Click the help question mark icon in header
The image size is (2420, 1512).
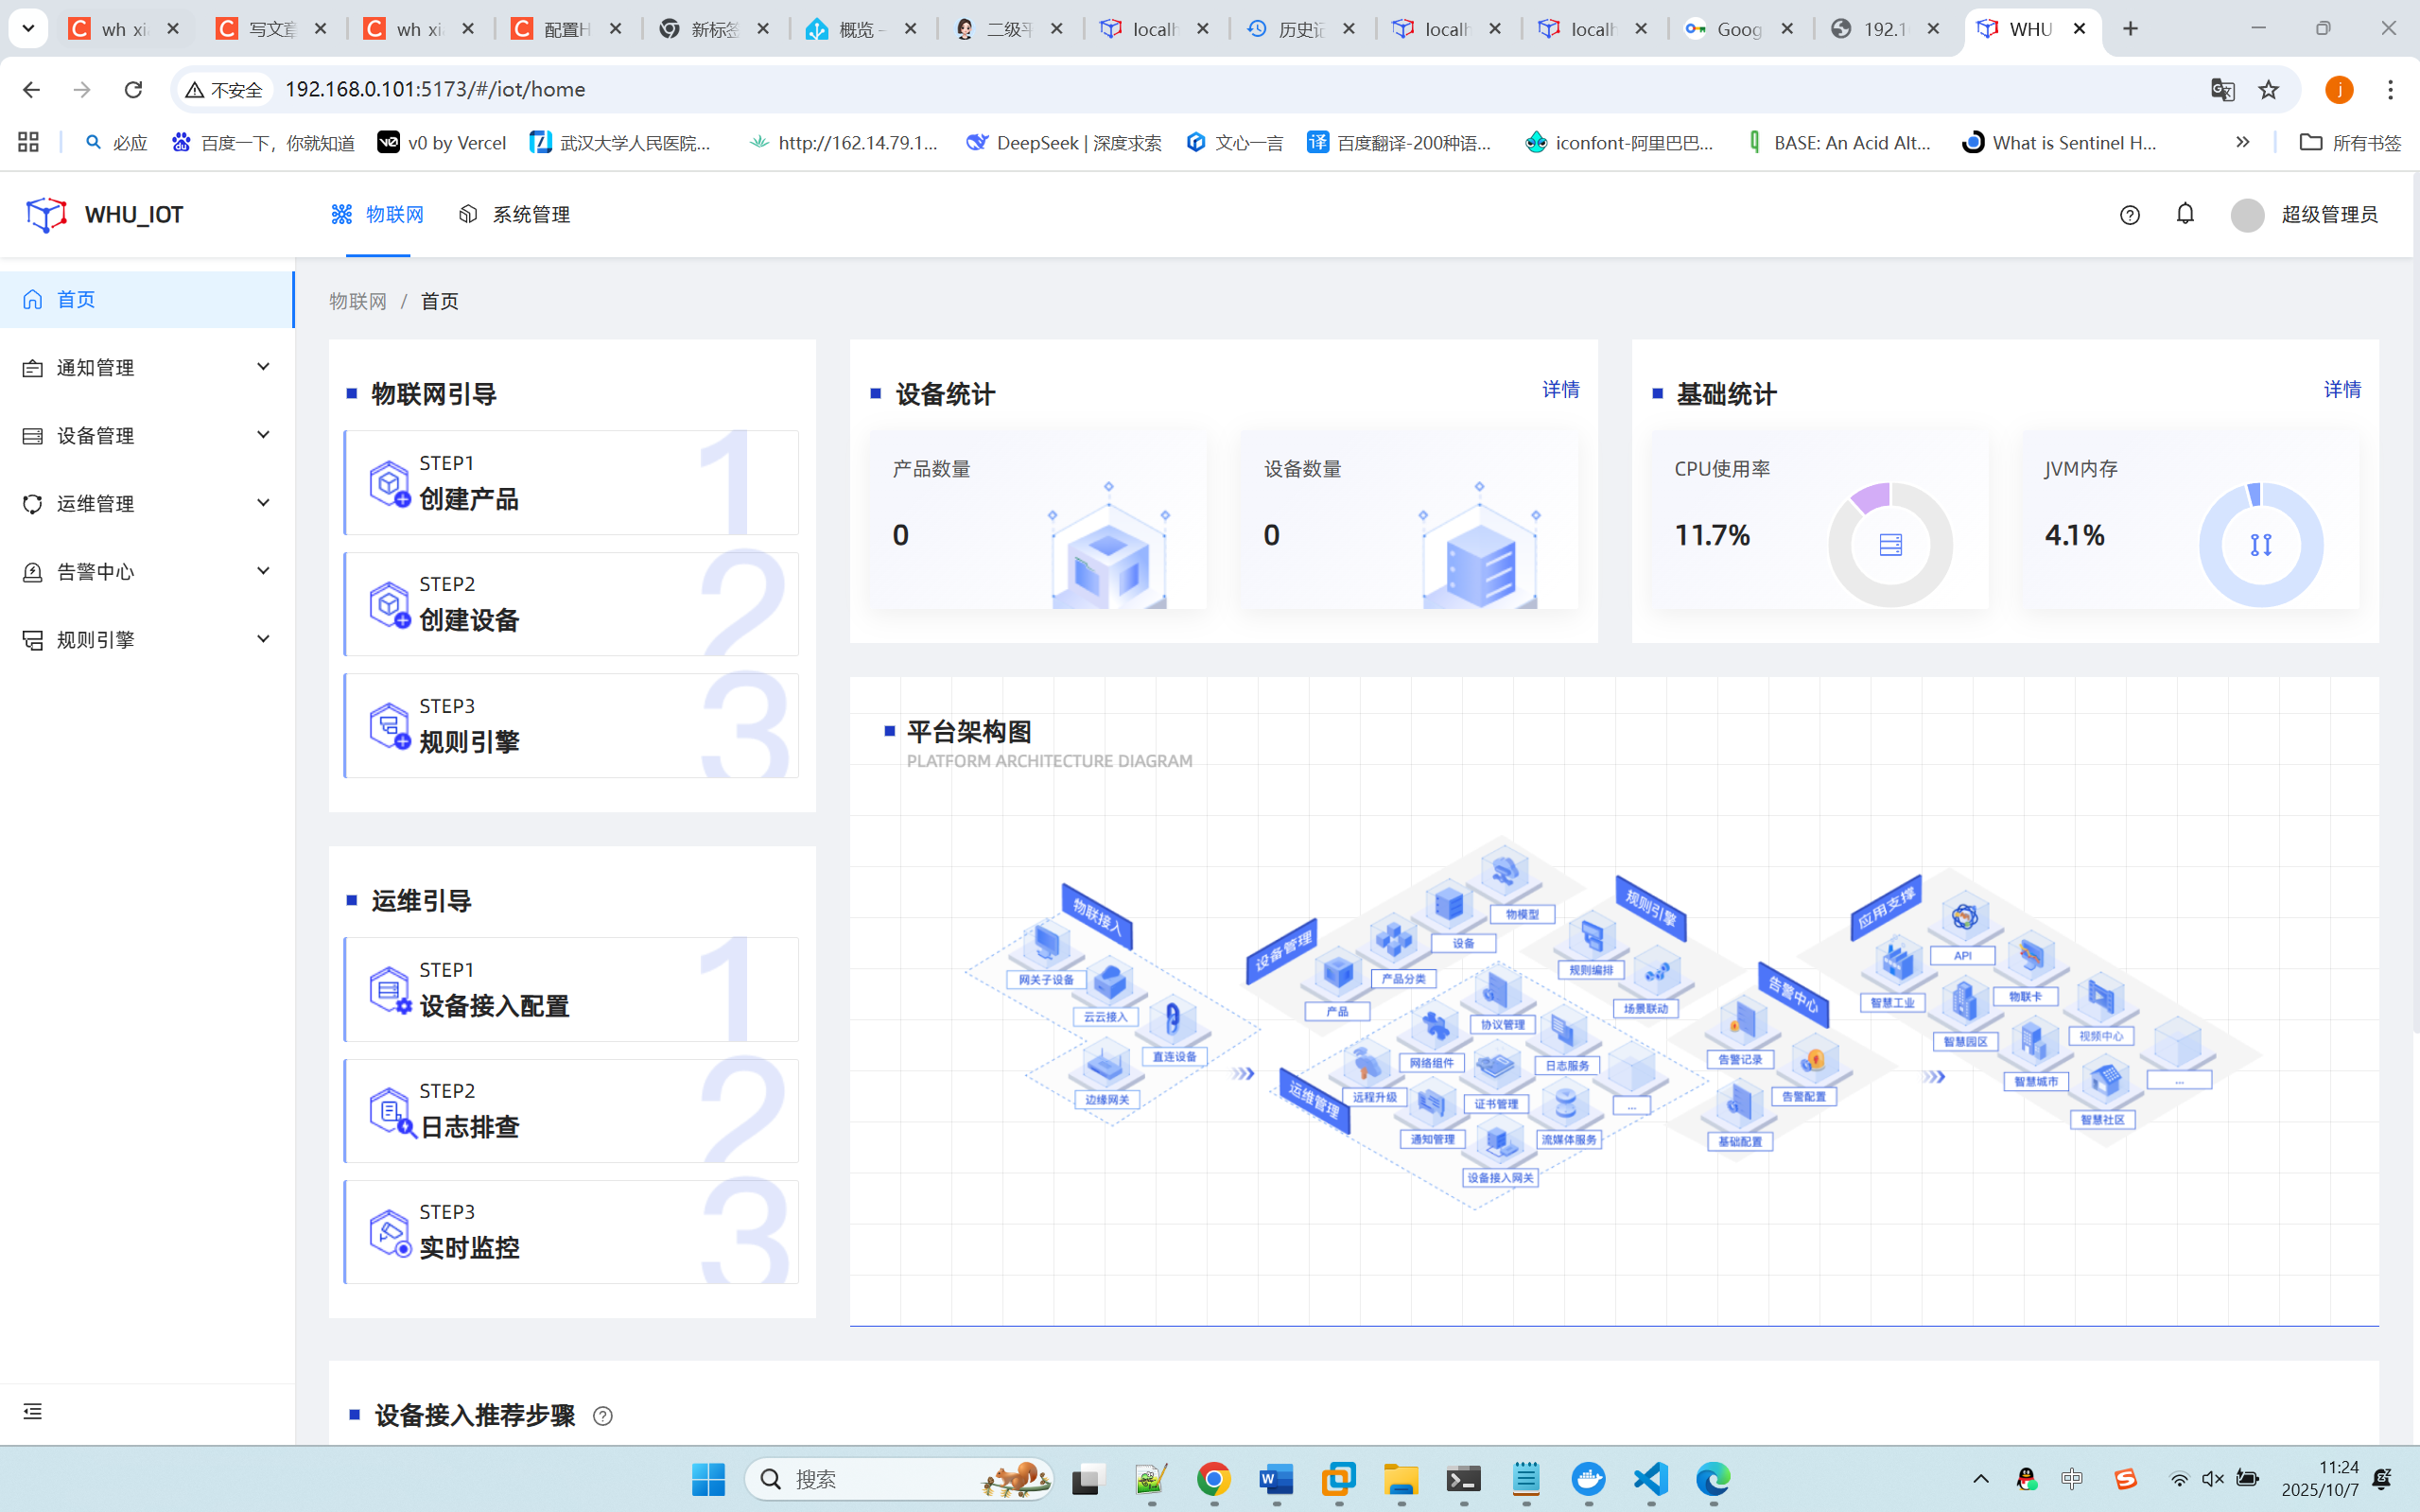(x=2129, y=215)
